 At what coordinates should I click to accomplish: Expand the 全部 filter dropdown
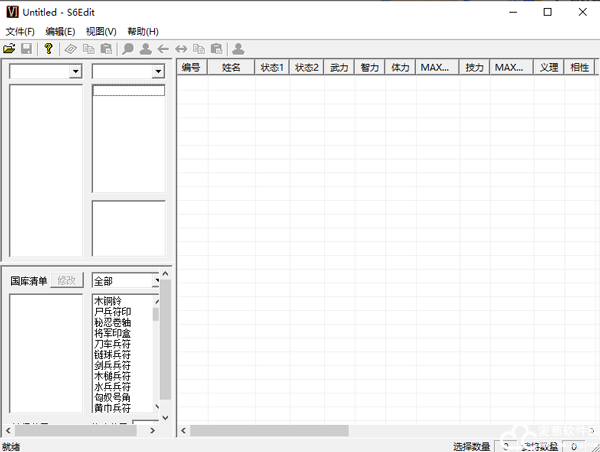[156, 281]
